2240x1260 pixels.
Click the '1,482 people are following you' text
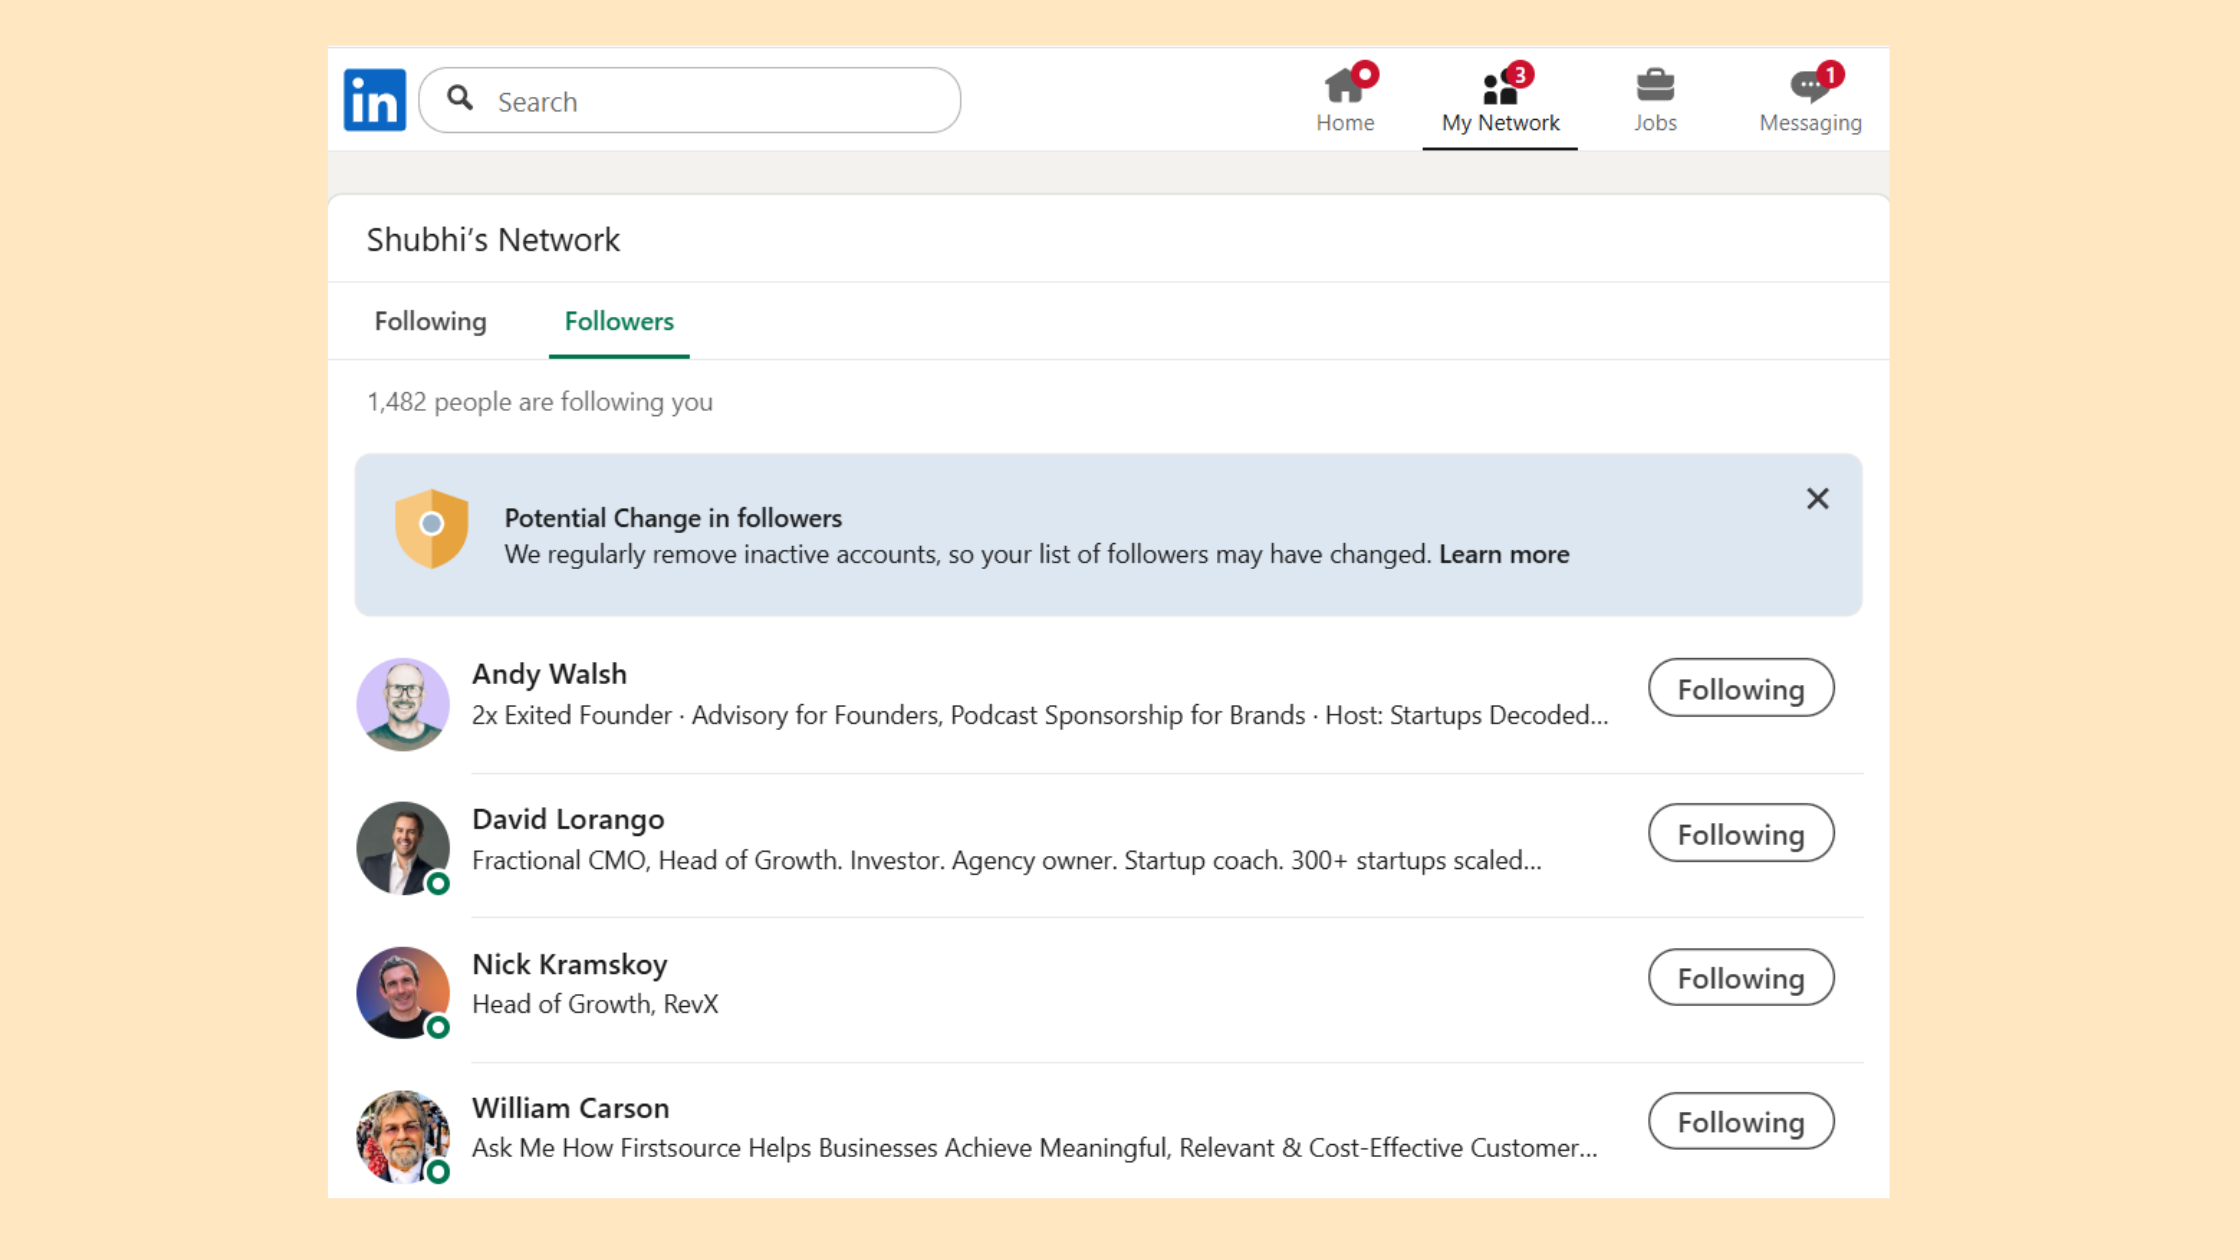pyautogui.click(x=540, y=402)
